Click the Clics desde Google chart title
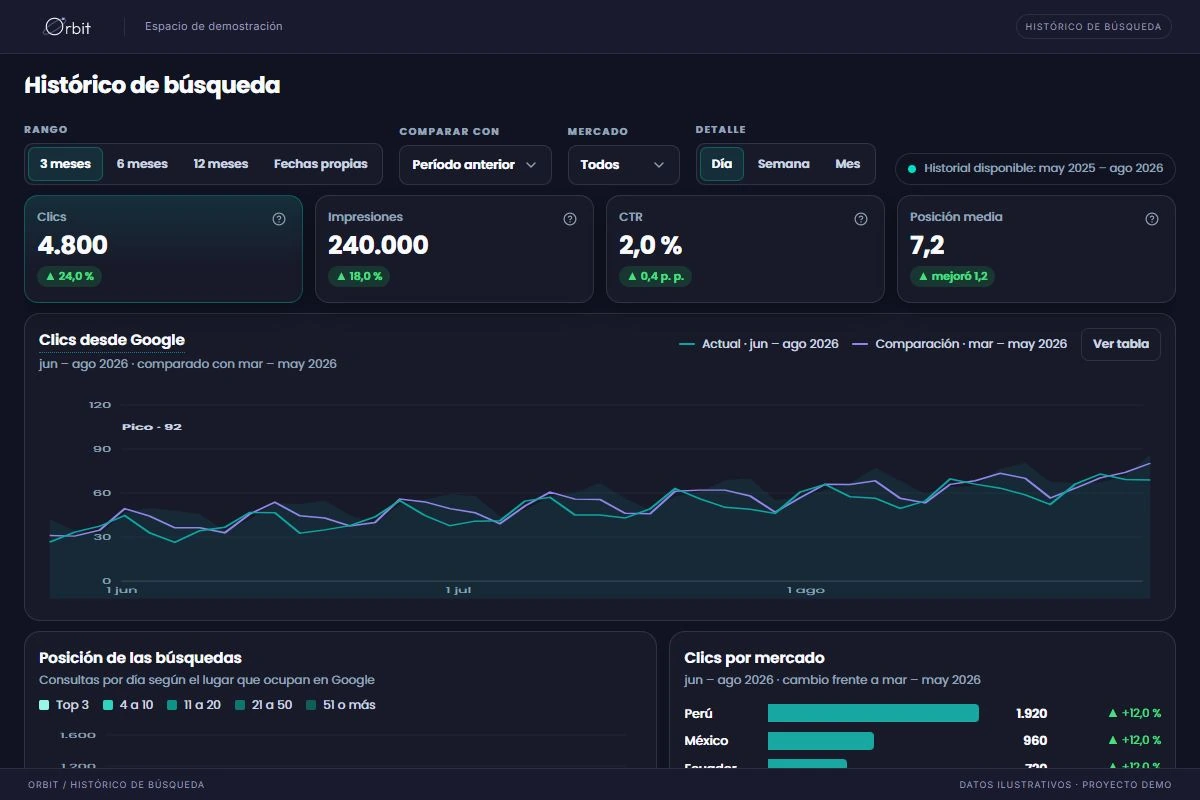The image size is (1200, 800). tap(112, 341)
